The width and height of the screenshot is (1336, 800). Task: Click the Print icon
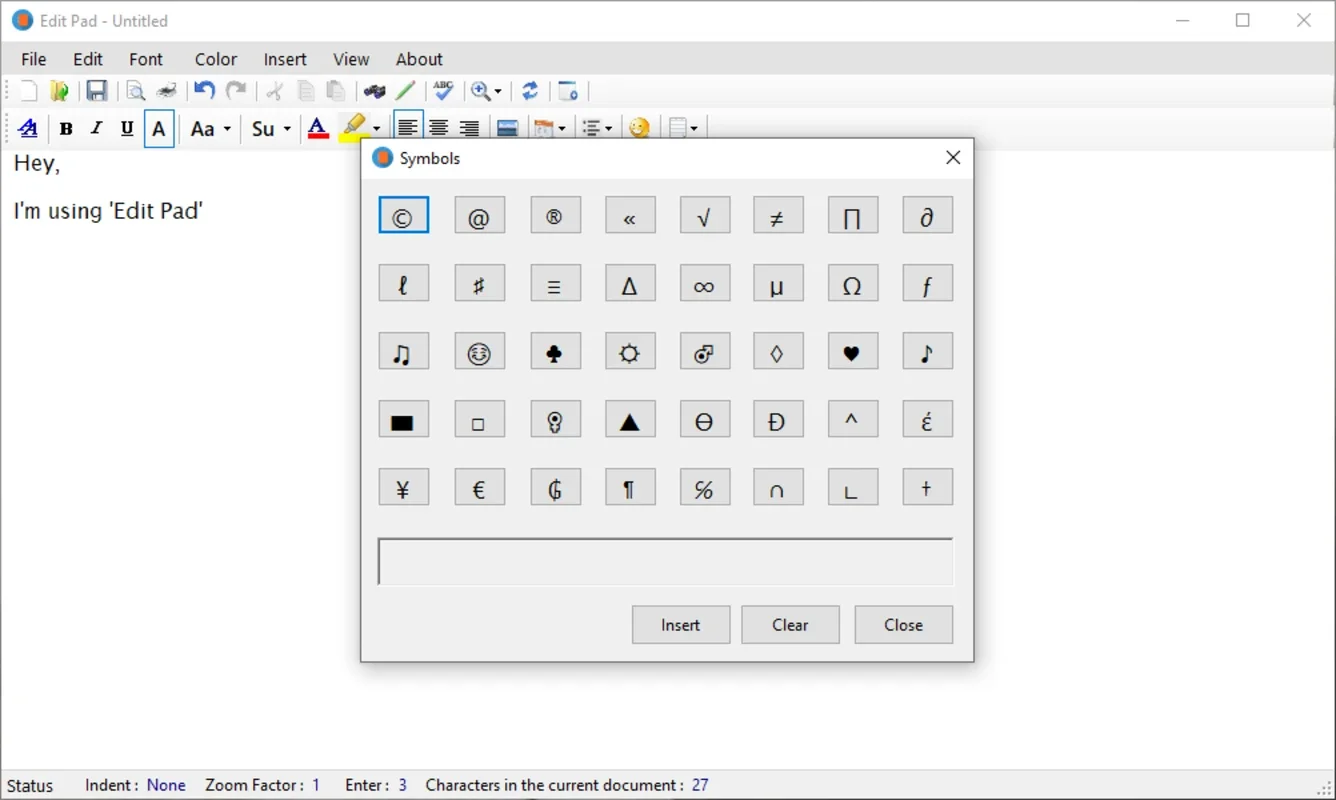click(x=166, y=91)
